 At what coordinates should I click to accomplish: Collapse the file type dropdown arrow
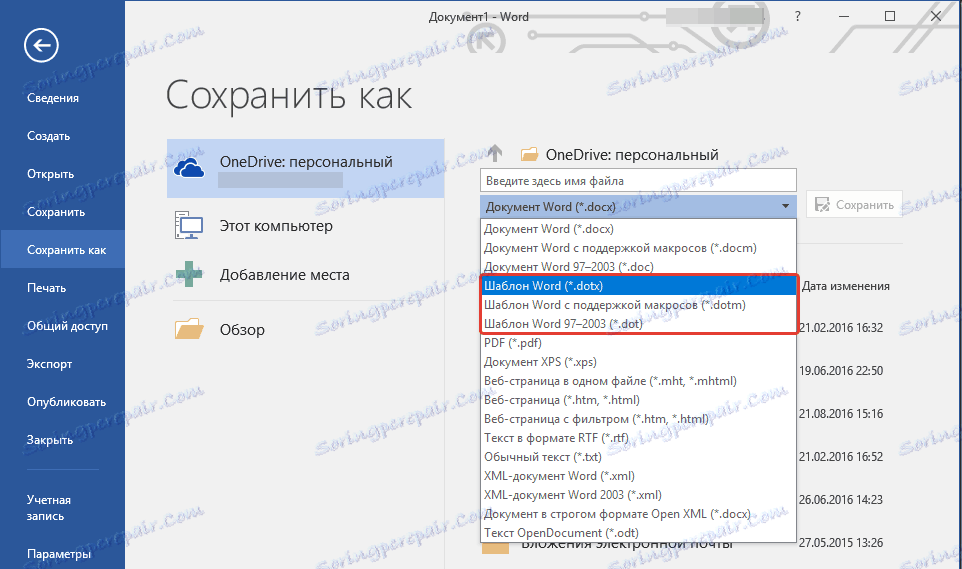point(785,206)
